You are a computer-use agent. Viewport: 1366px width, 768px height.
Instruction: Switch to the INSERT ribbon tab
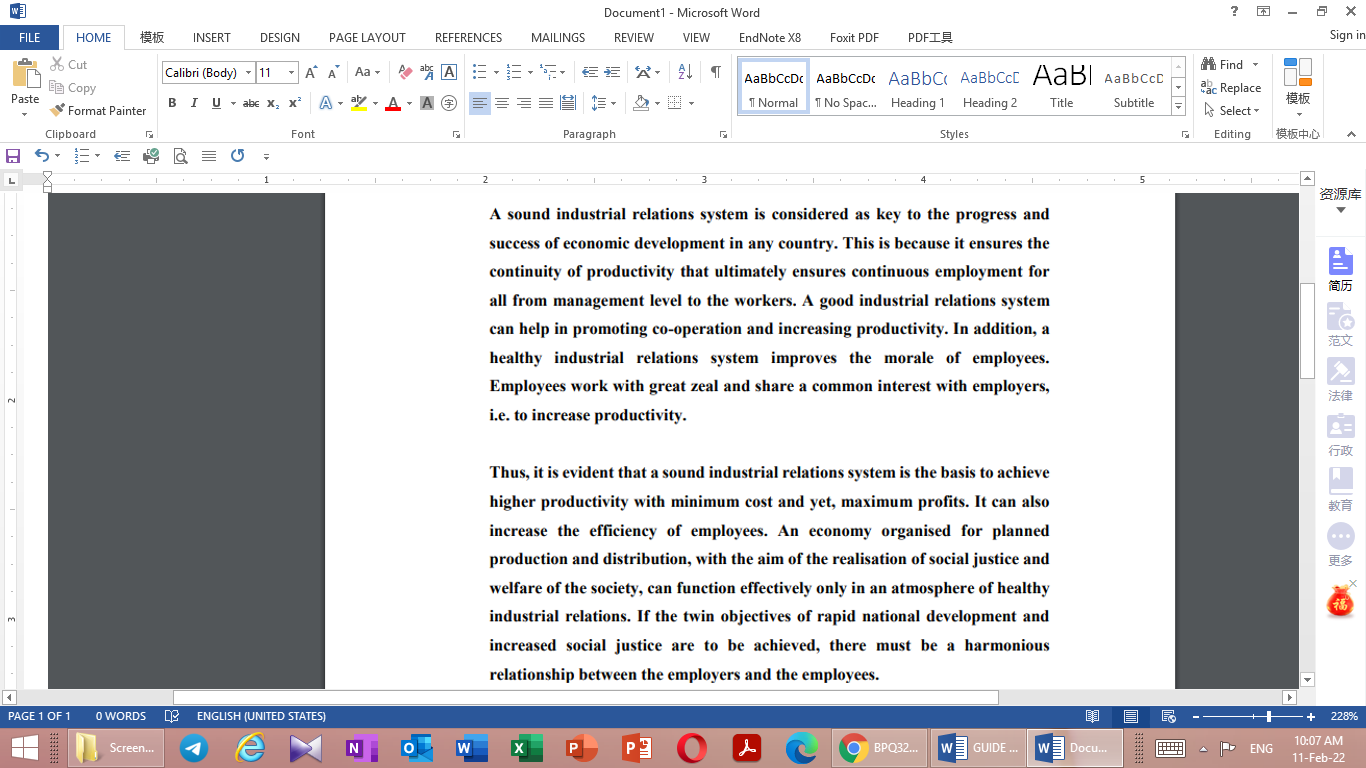point(211,37)
